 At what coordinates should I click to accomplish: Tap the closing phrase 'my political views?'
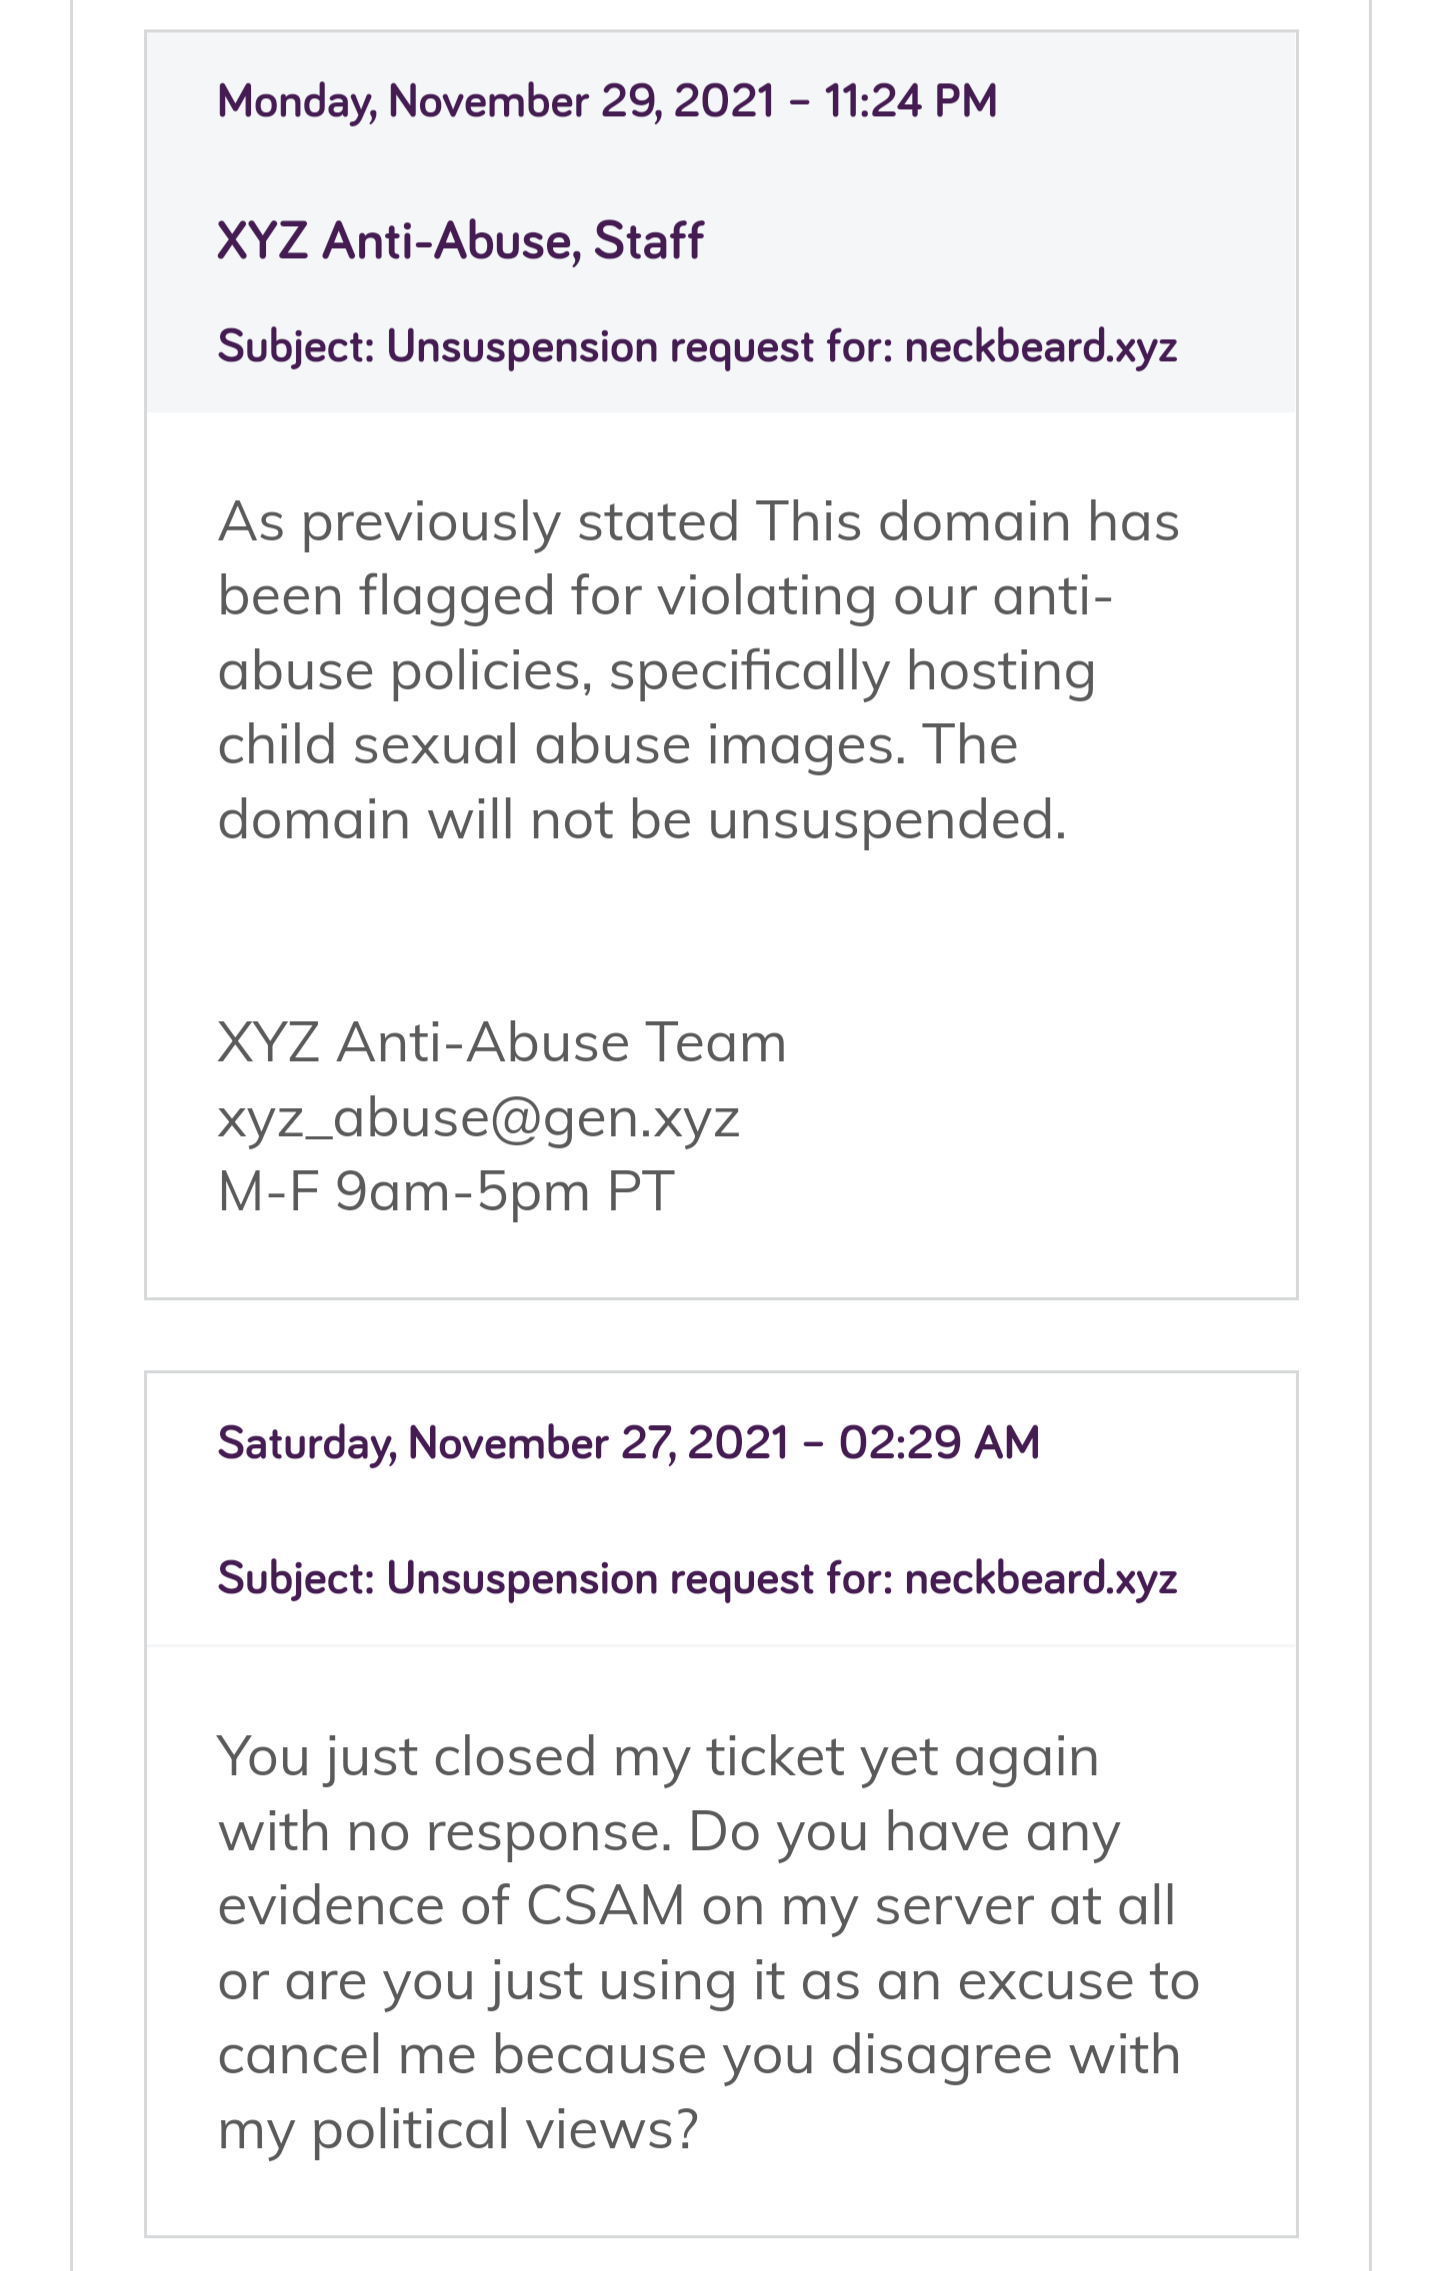(x=458, y=2129)
